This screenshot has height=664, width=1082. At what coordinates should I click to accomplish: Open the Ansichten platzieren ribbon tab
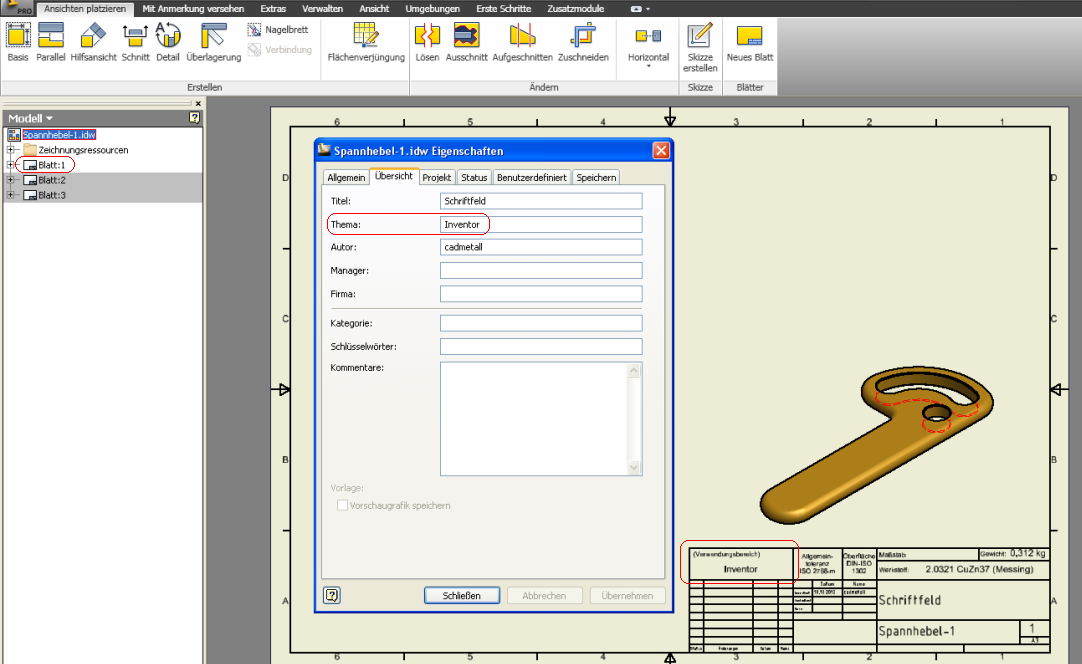[85, 9]
